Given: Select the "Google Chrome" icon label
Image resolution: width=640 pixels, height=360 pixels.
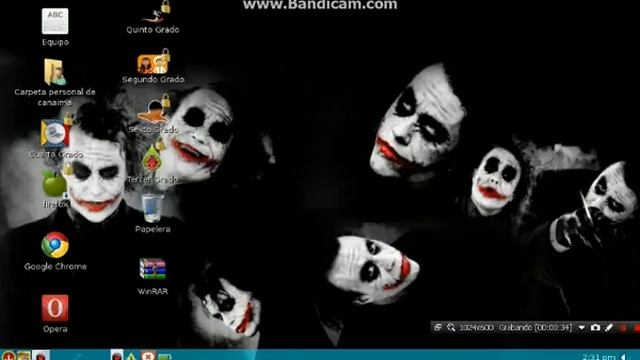Looking at the screenshot, I should click(56, 267).
